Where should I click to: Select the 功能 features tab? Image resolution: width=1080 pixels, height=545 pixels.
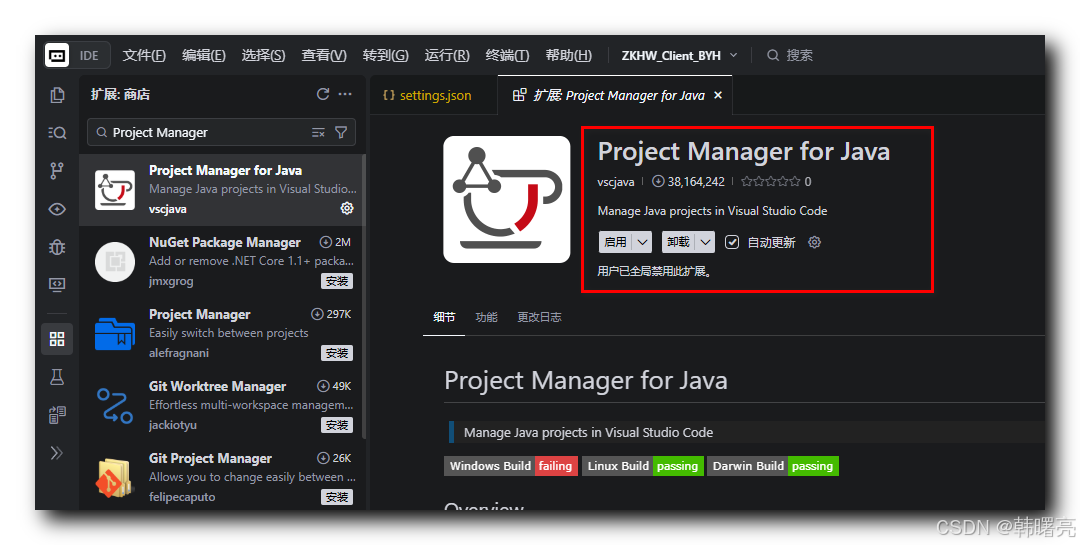pos(486,317)
